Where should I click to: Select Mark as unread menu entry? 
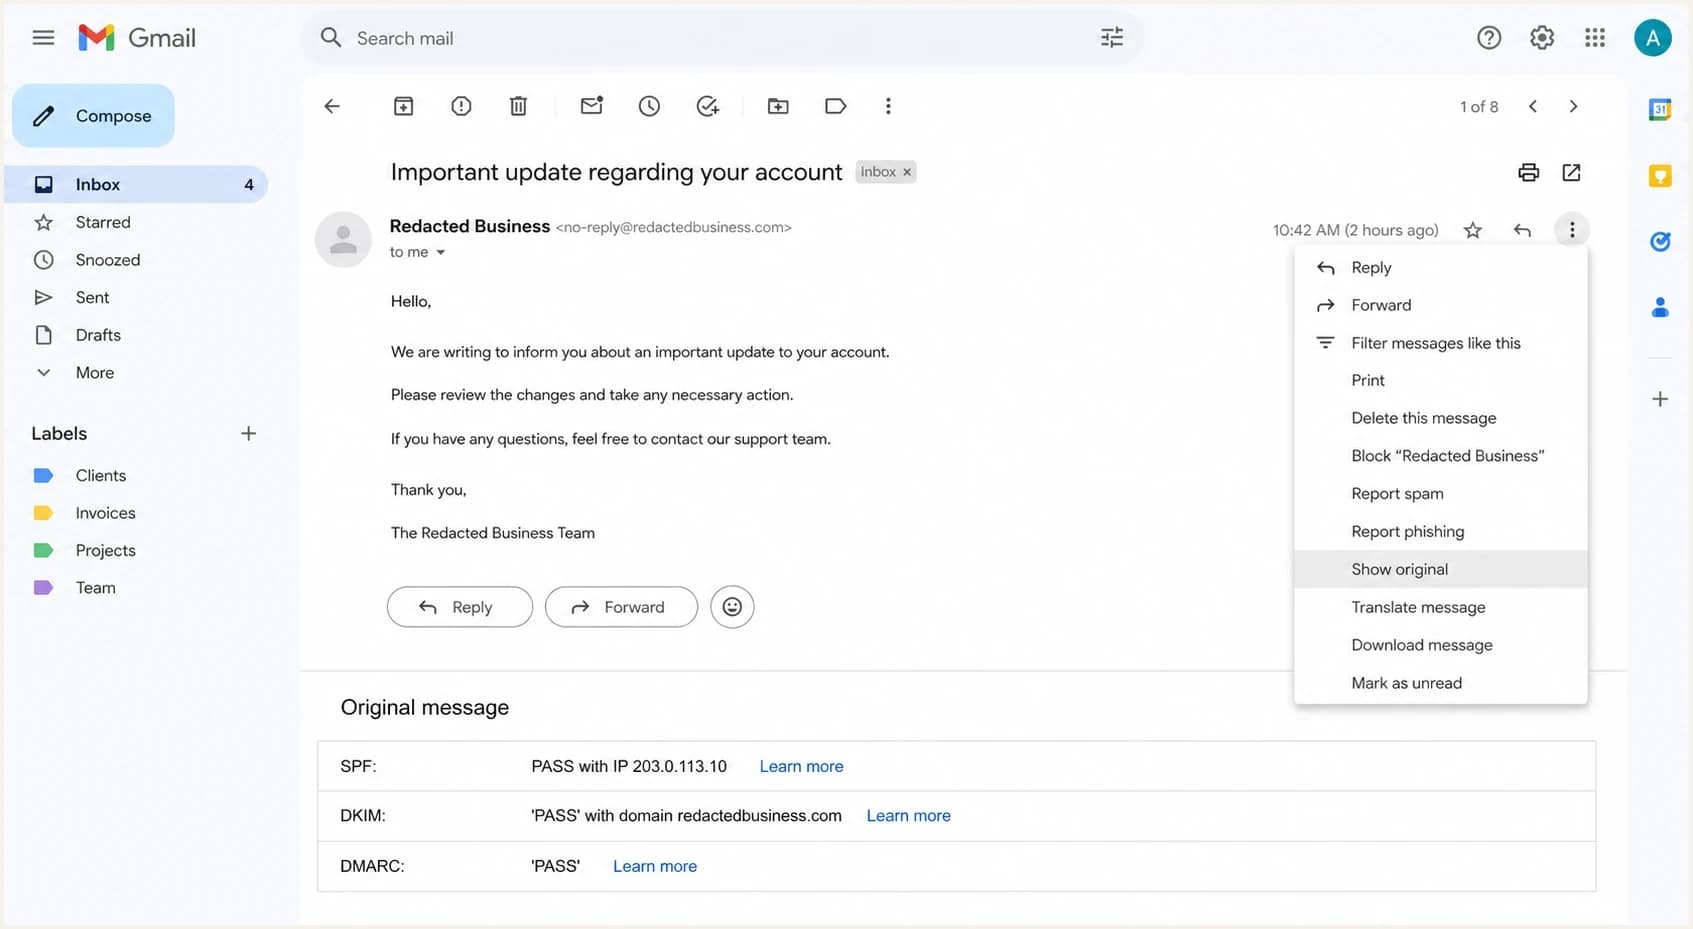click(x=1440, y=683)
